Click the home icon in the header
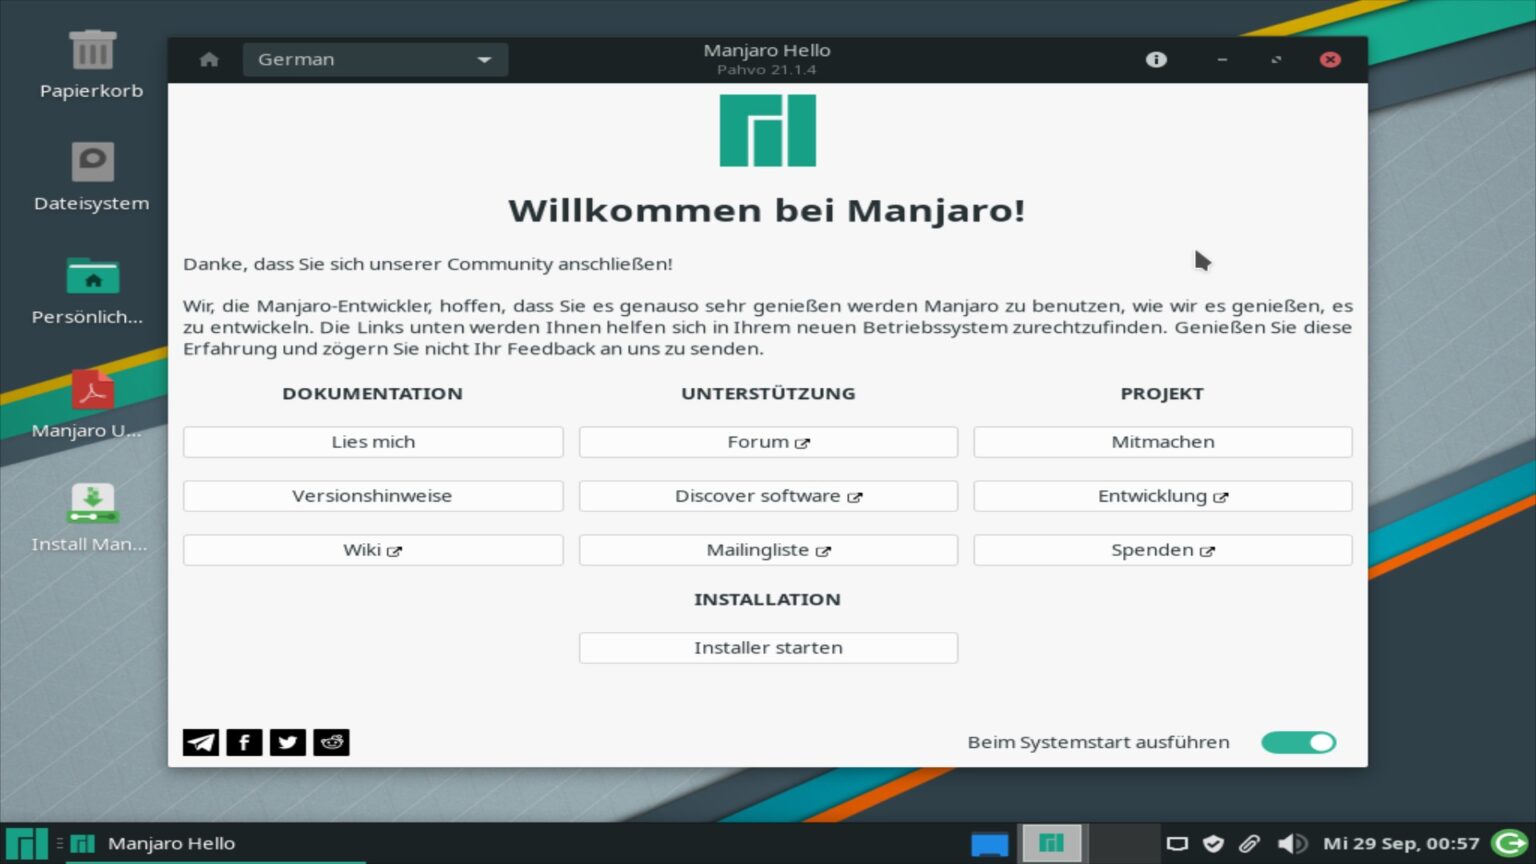This screenshot has width=1536, height=864. click(208, 59)
